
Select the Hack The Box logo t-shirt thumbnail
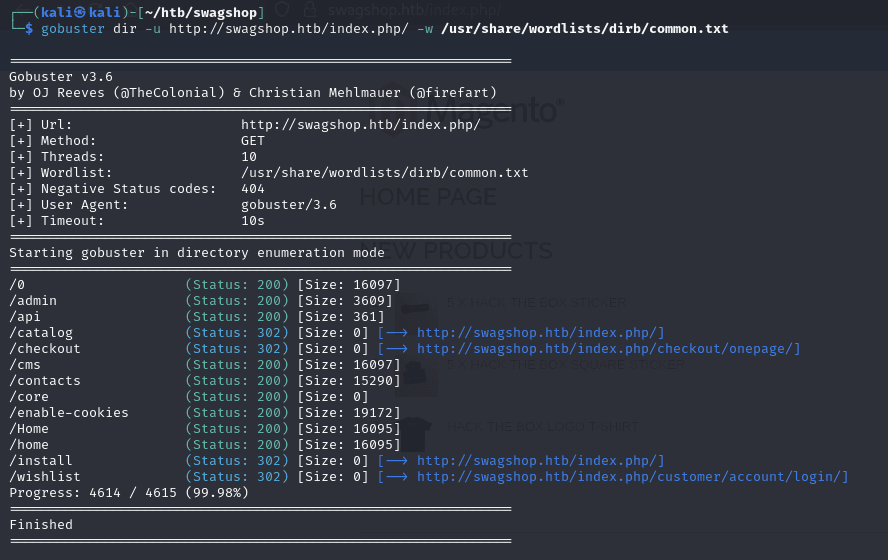(413, 430)
